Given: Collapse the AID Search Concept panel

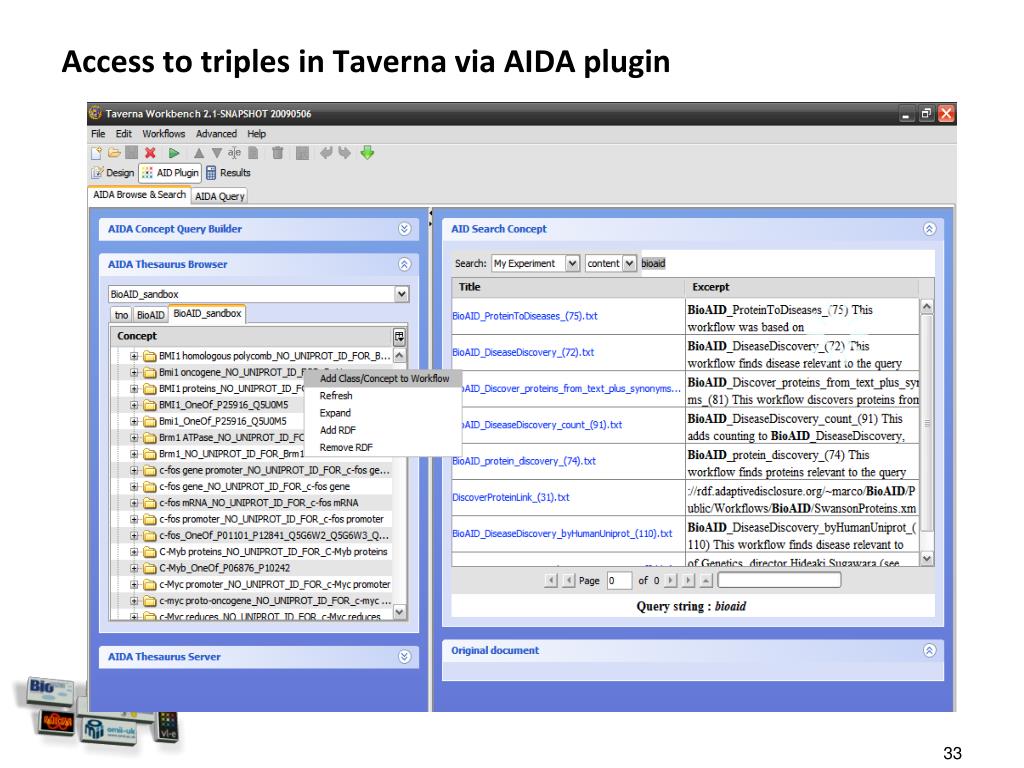Looking at the screenshot, I should pyautogui.click(x=929, y=229).
